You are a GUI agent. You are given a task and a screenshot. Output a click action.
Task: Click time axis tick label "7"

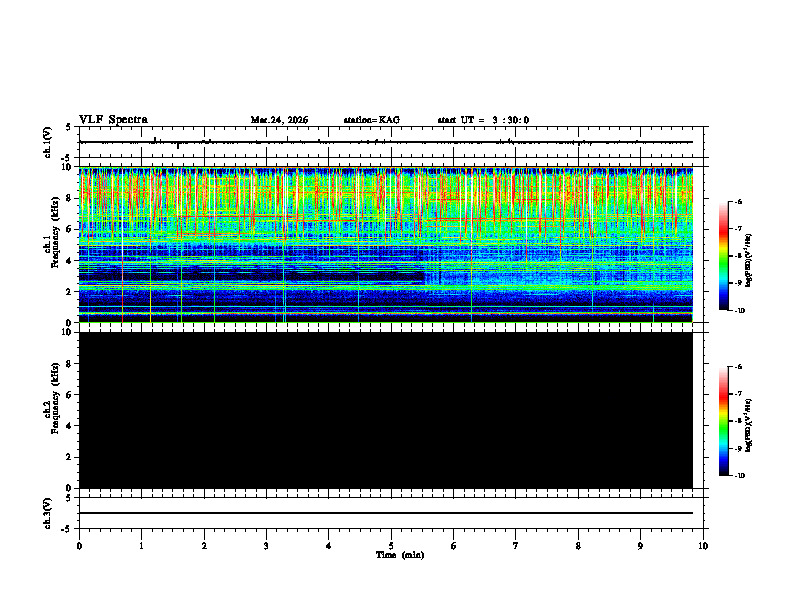coord(516,546)
